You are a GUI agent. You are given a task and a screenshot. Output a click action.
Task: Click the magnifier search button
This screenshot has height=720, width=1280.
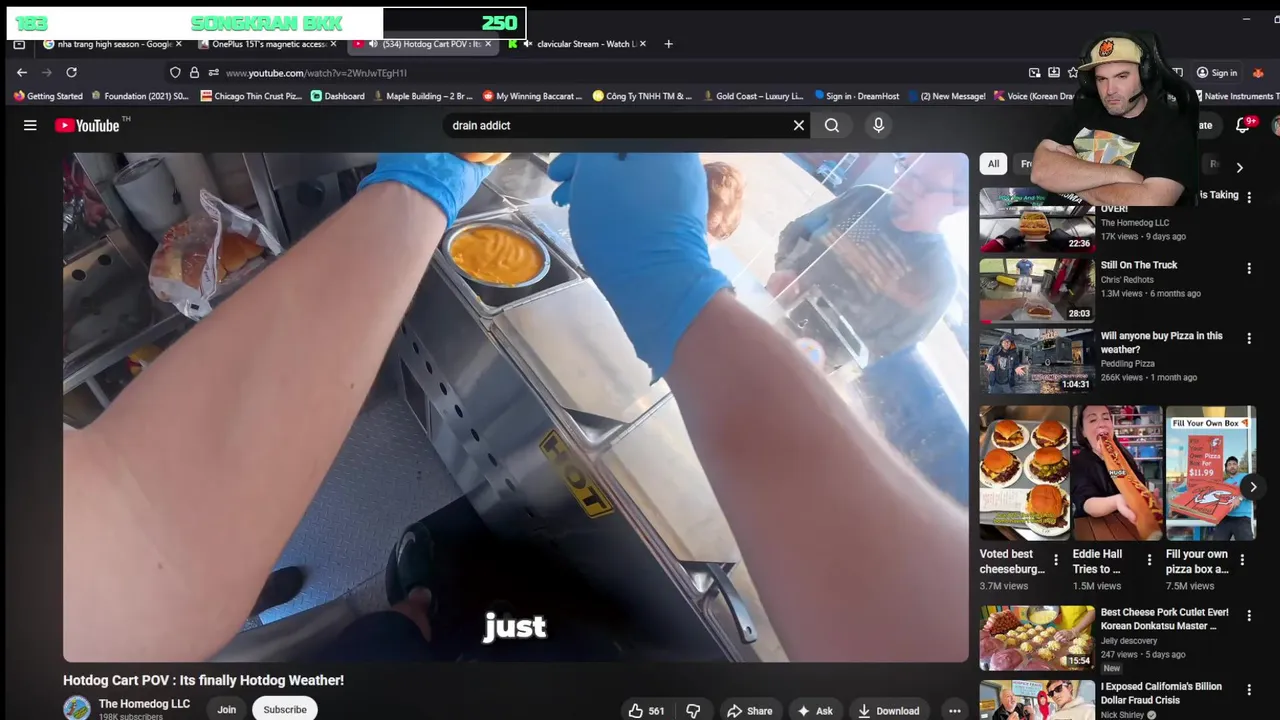pos(832,125)
